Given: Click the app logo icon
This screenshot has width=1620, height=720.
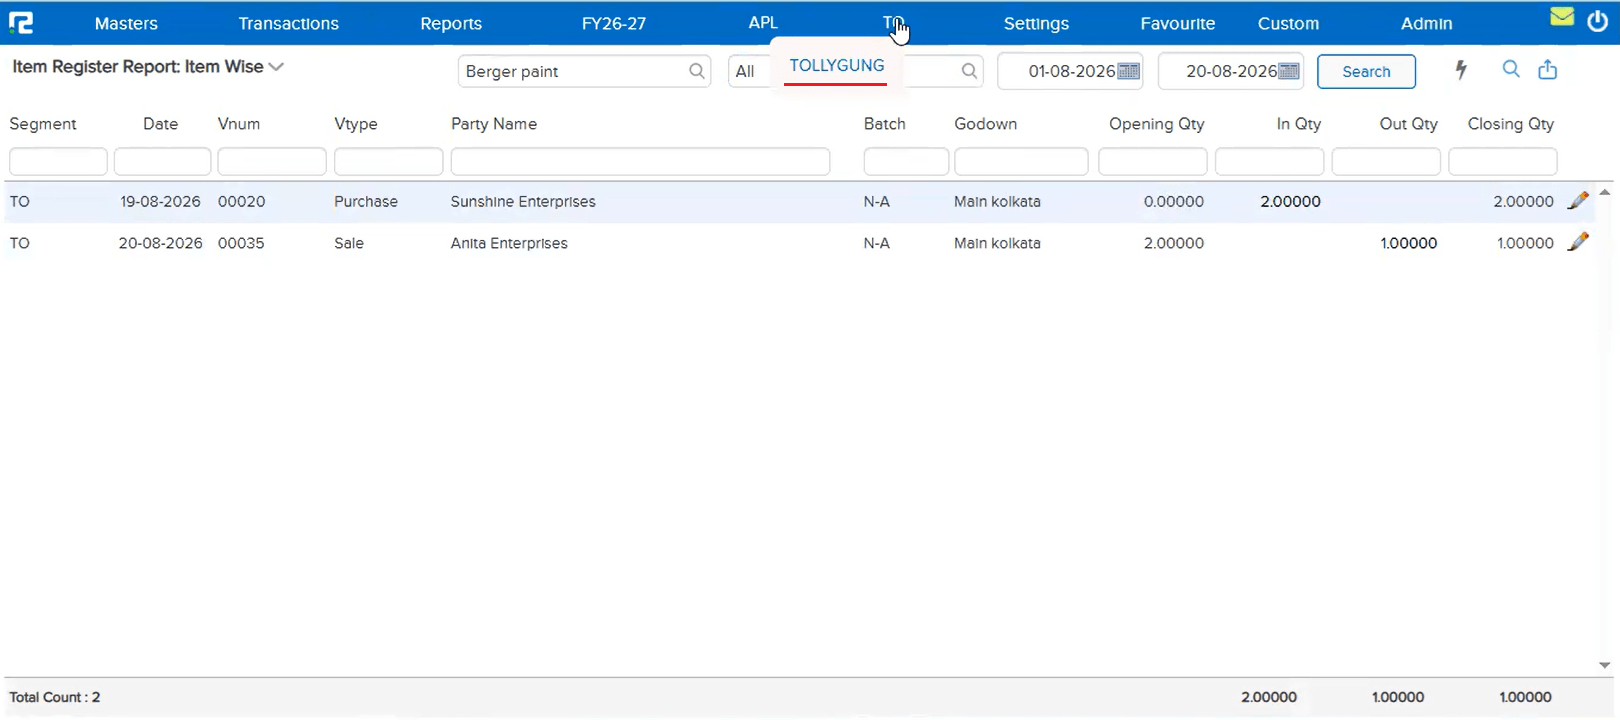Looking at the screenshot, I should 21,22.
